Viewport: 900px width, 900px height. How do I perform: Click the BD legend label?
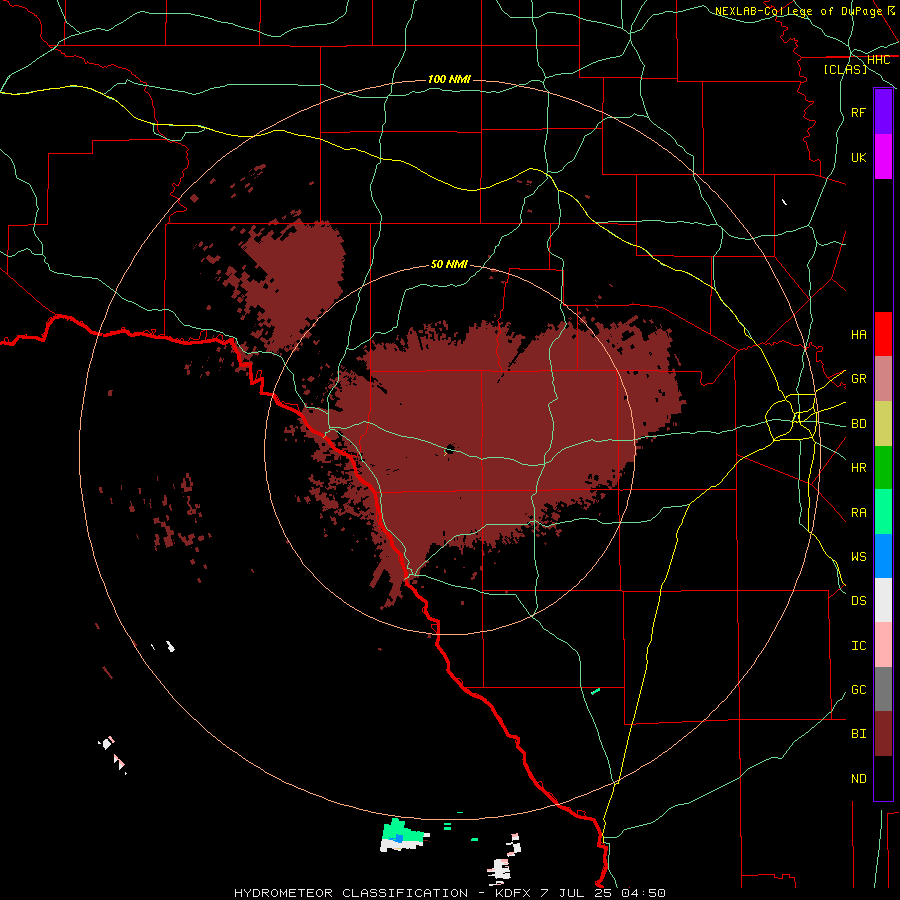pos(858,424)
